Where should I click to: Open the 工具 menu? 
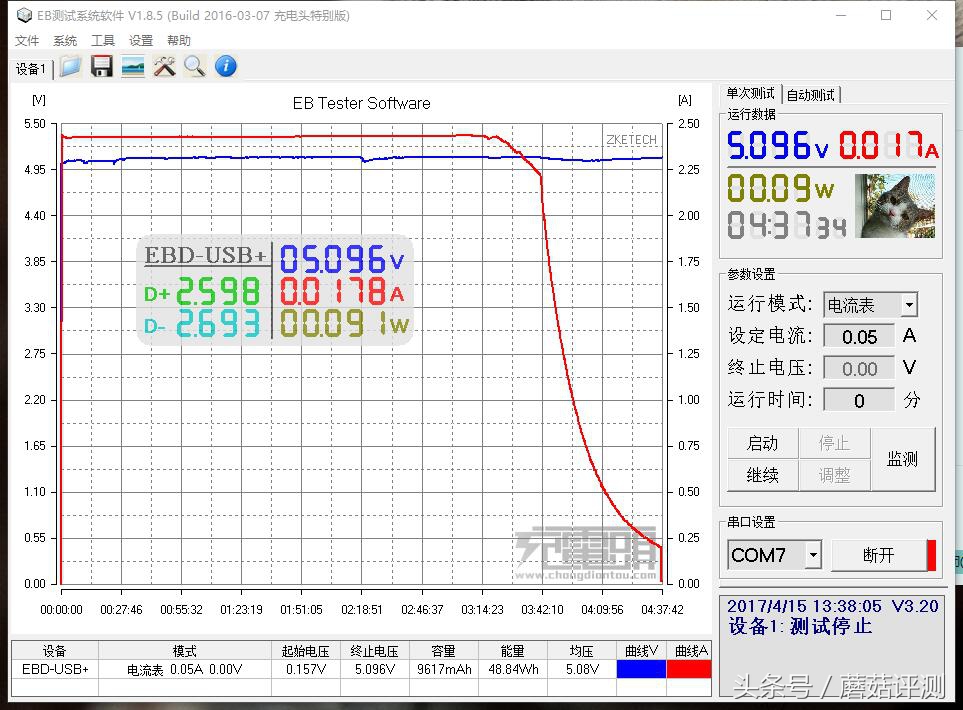[103, 41]
